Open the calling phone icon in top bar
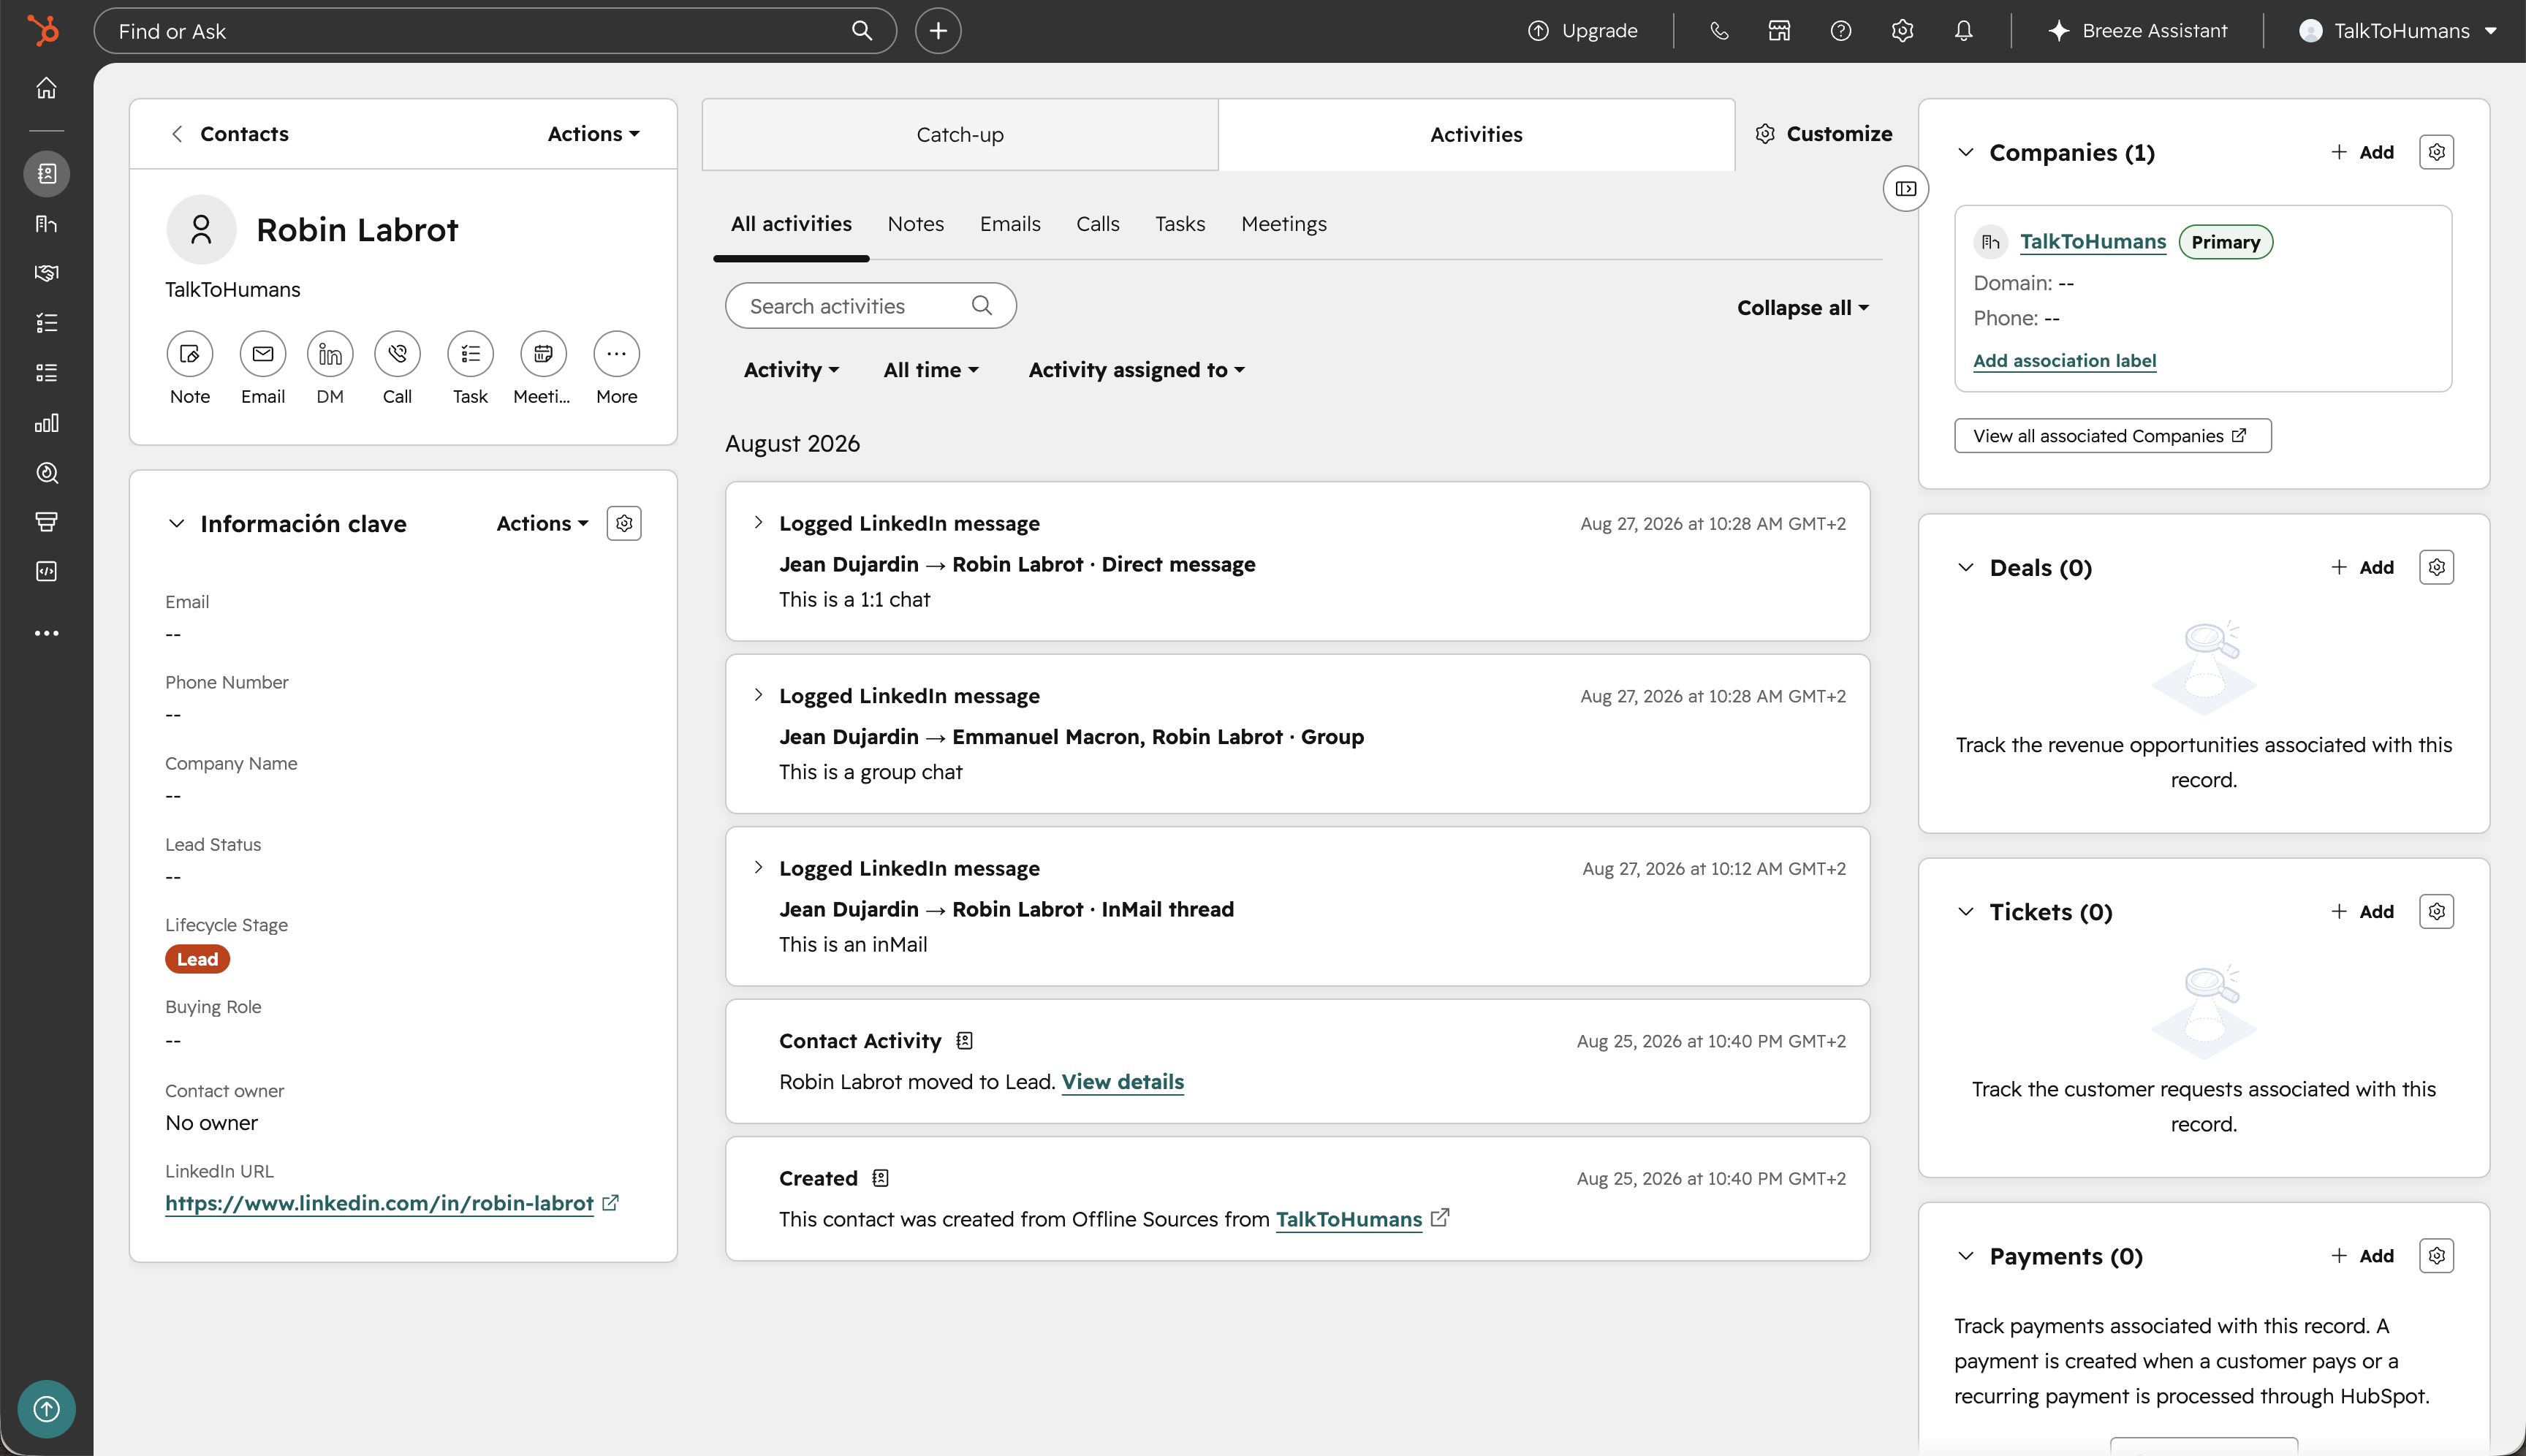 click(x=1719, y=31)
